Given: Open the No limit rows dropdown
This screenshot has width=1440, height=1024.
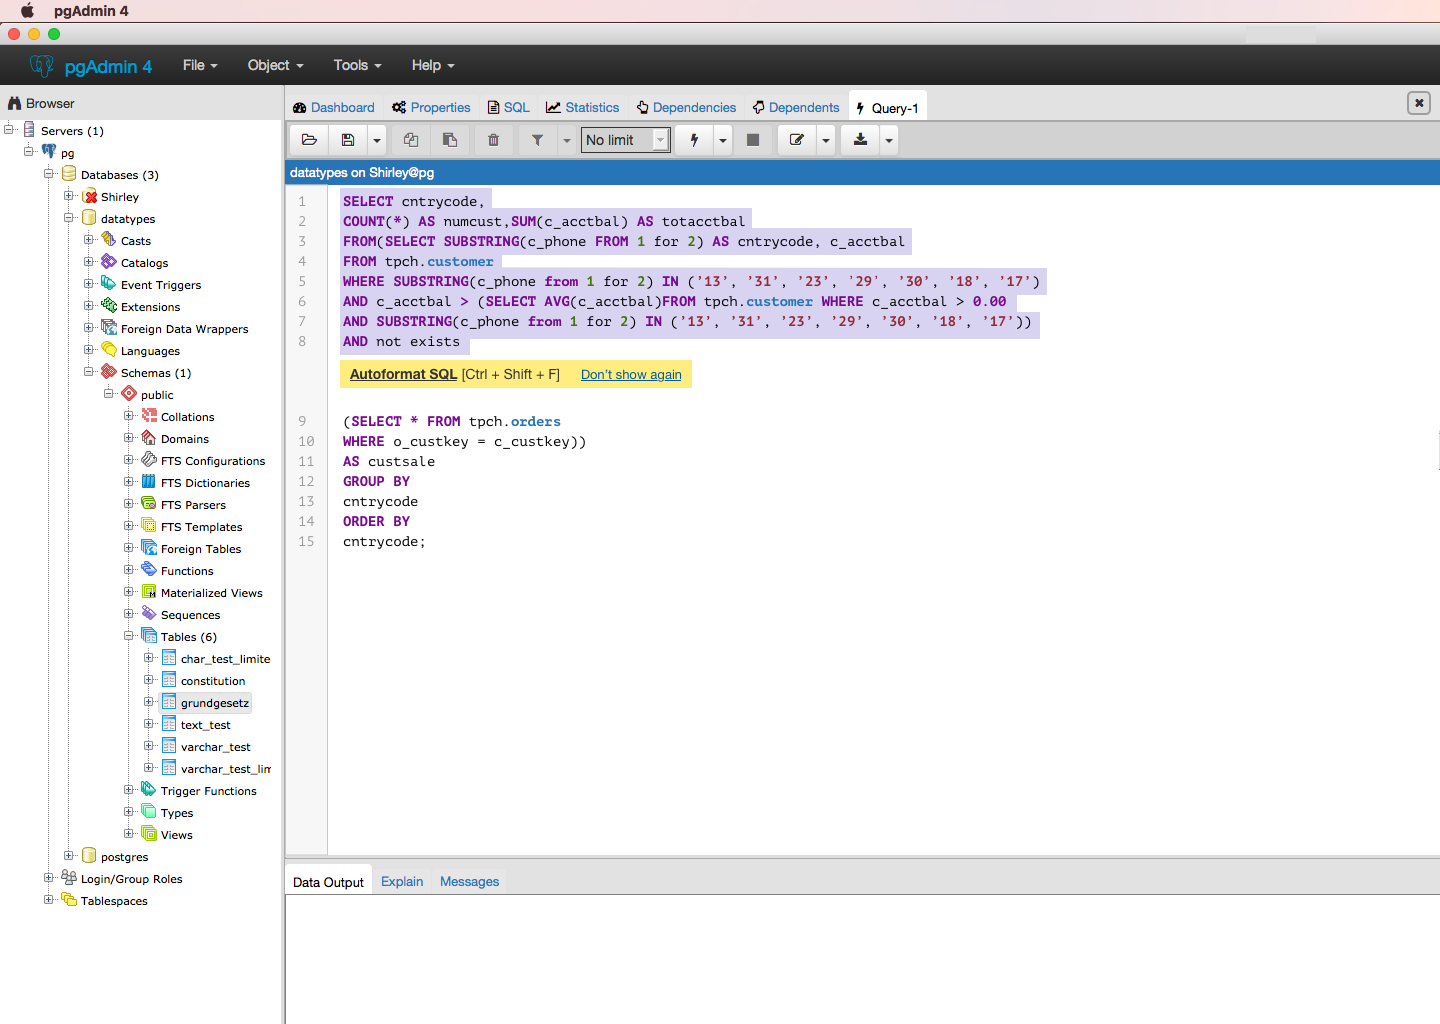Looking at the screenshot, I should point(625,140).
